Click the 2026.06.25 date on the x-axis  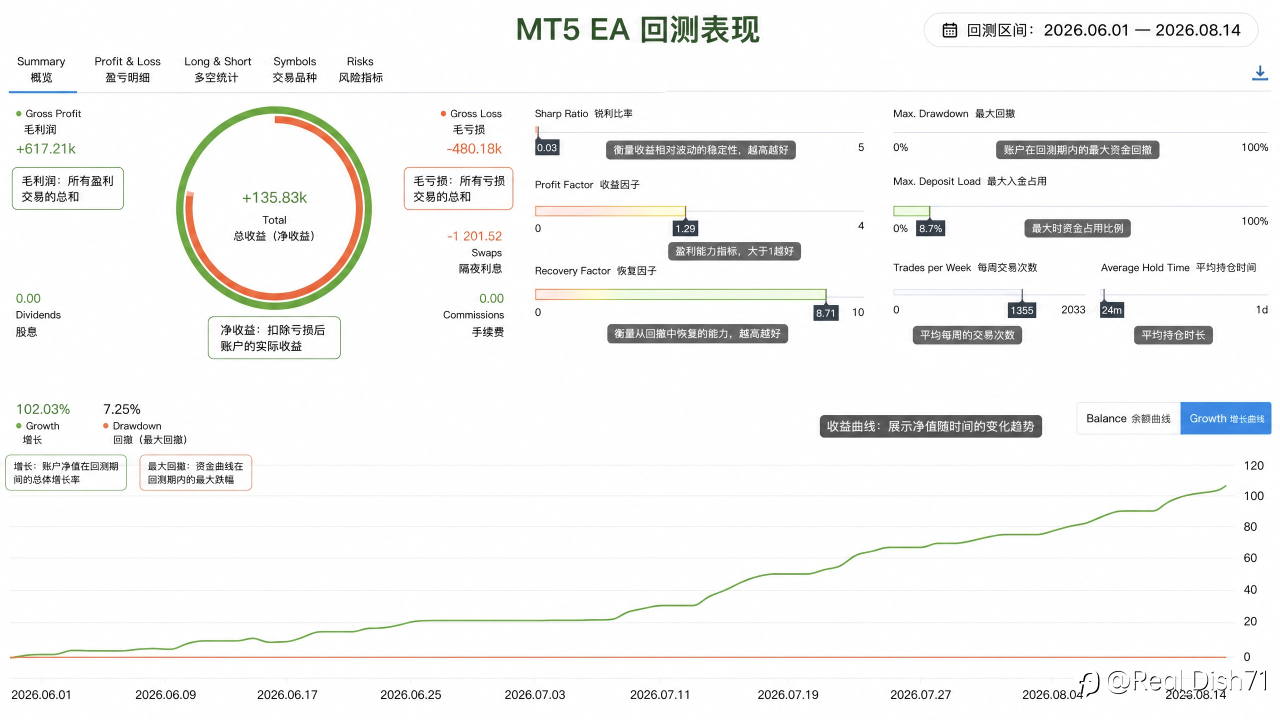411,694
